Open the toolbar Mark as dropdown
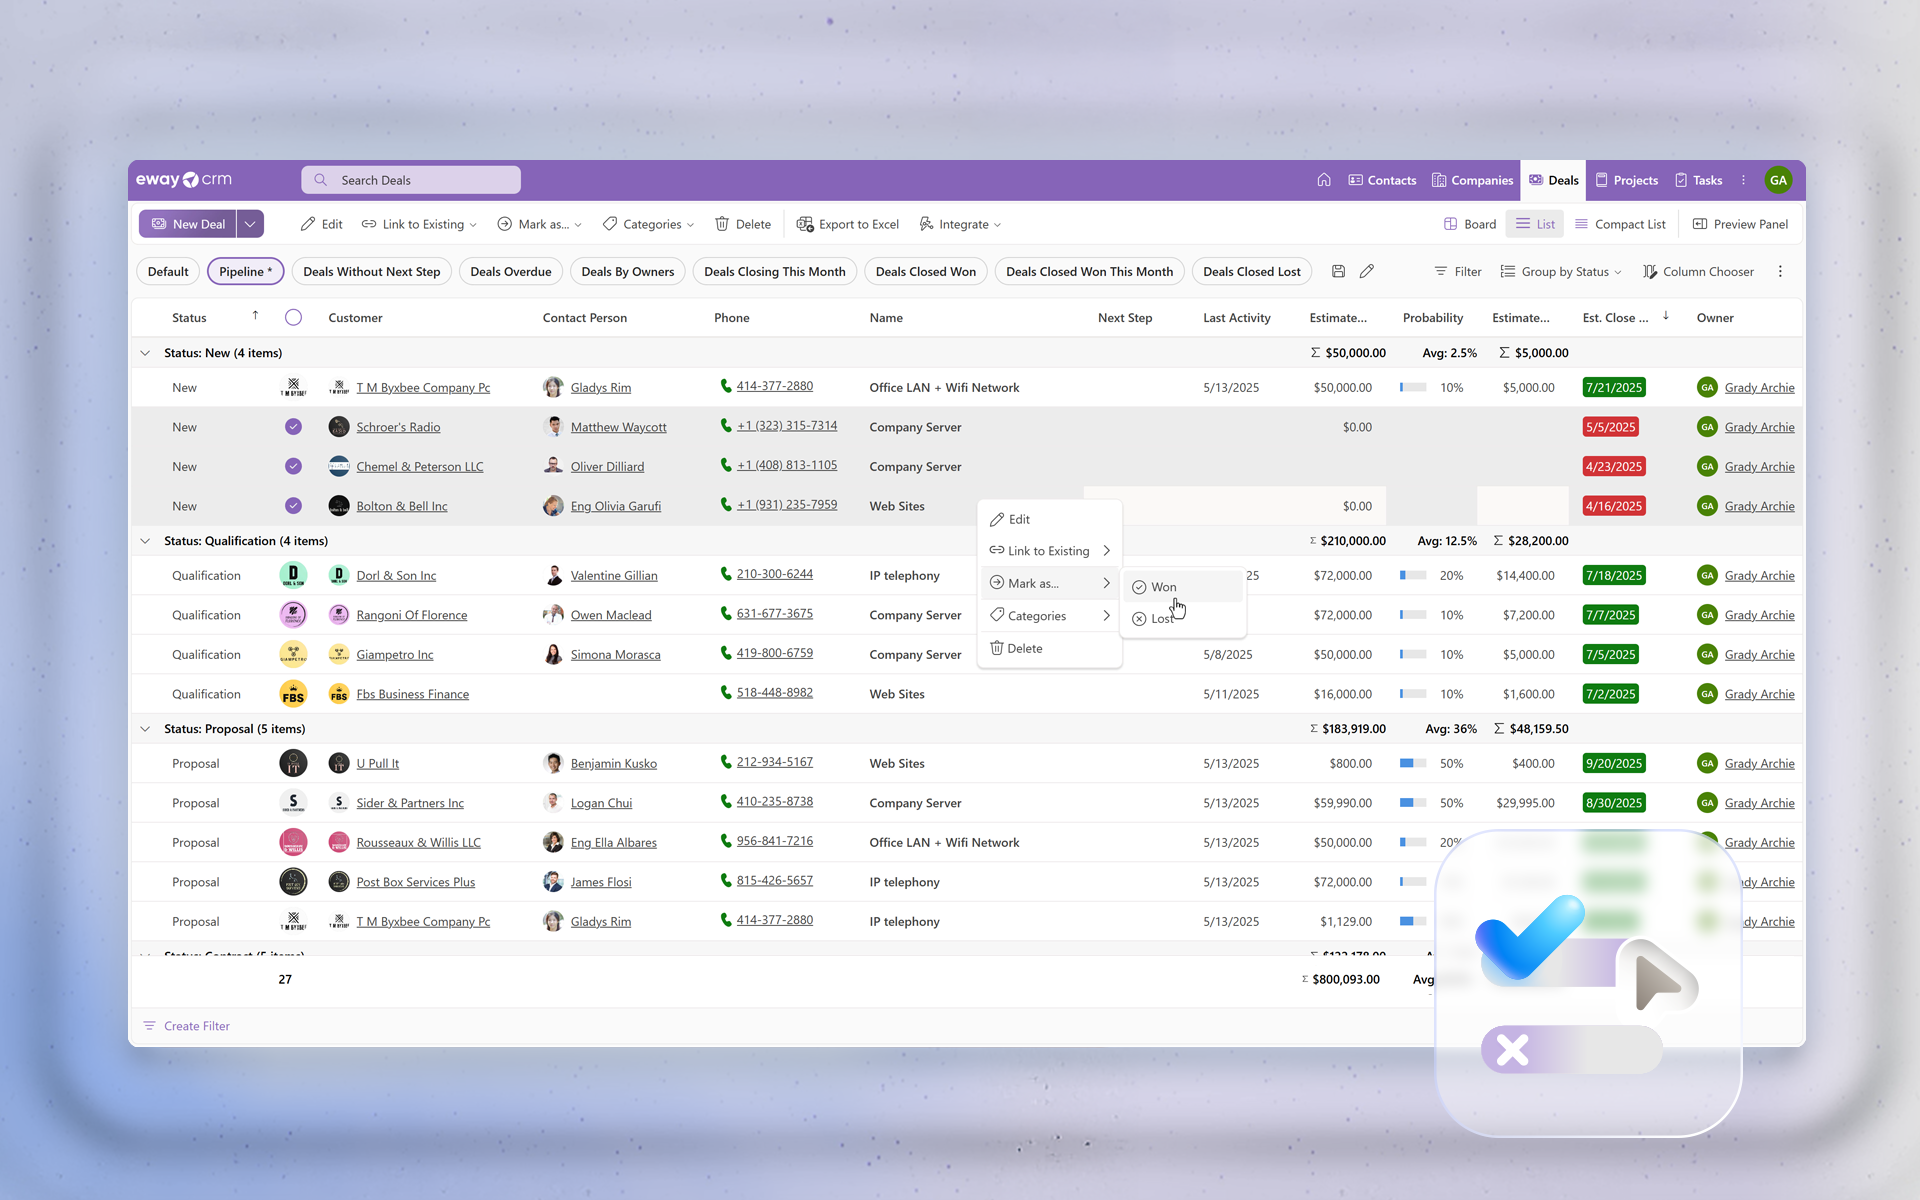 pos(540,224)
